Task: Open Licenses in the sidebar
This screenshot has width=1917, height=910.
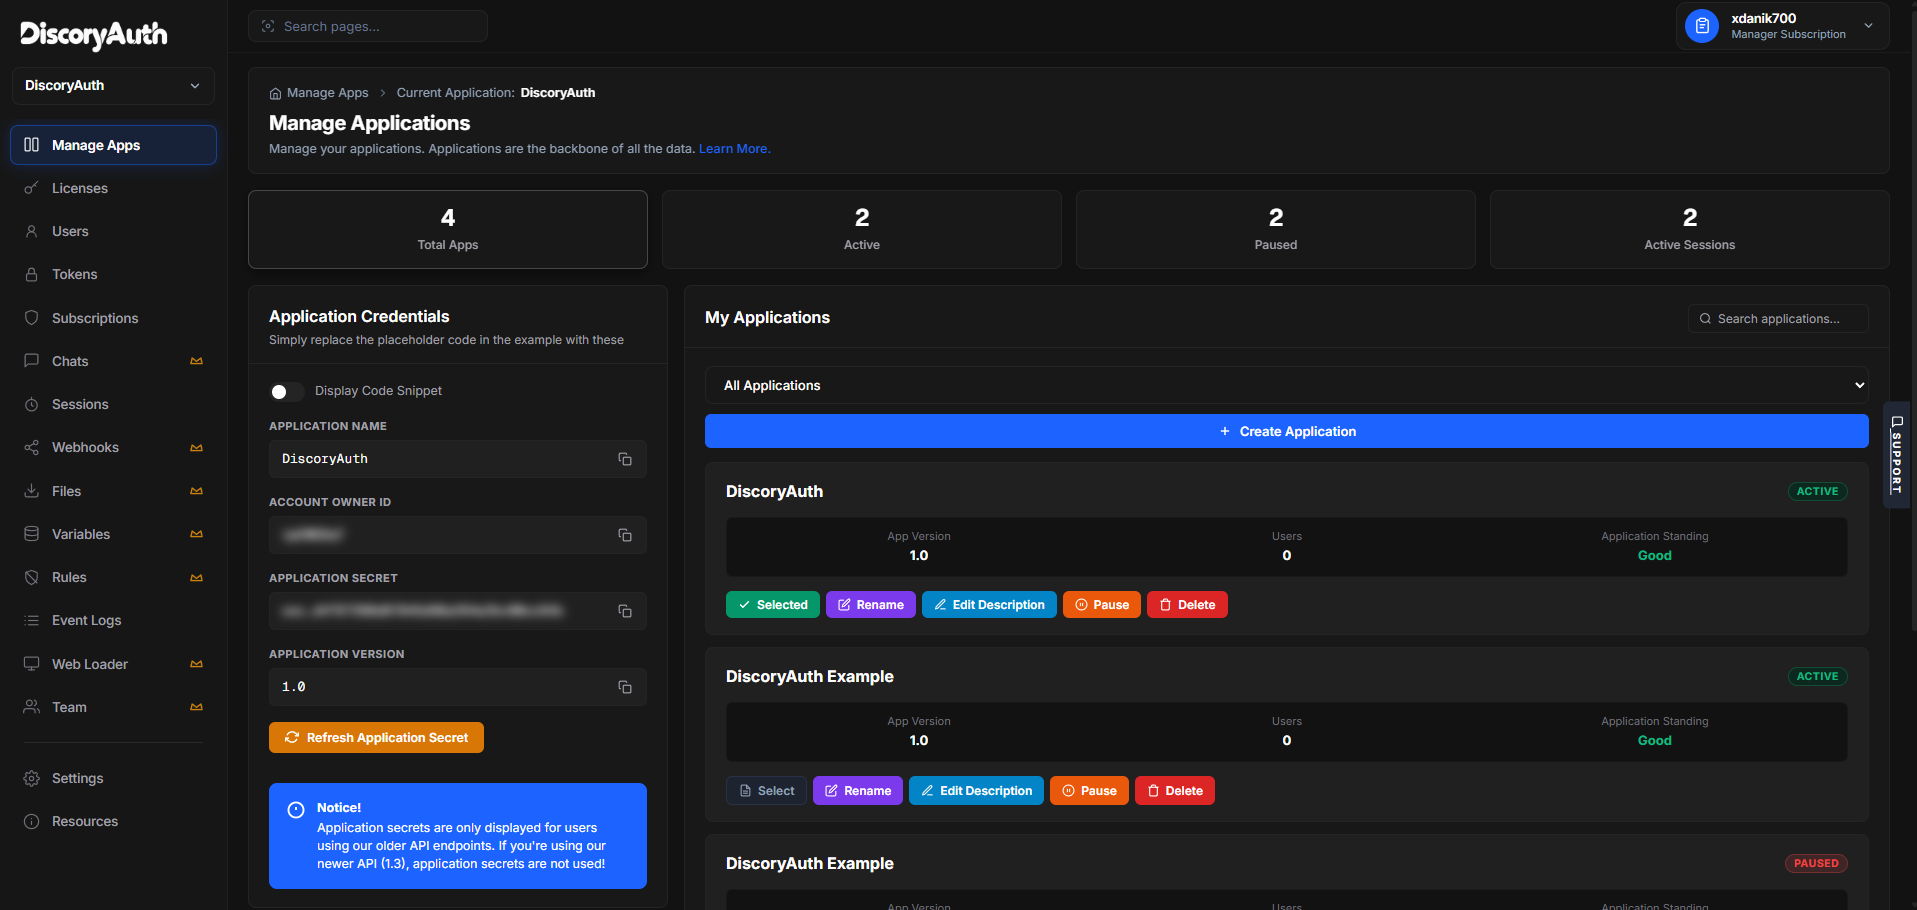Action: [x=113, y=188]
